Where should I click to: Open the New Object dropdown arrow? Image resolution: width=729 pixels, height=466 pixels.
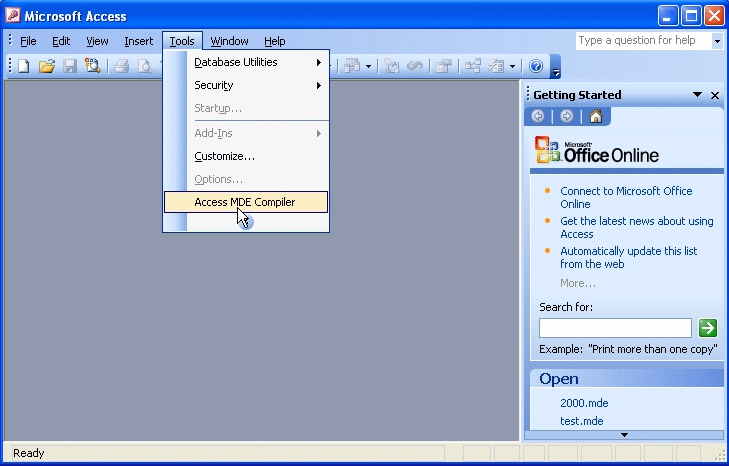[512, 67]
